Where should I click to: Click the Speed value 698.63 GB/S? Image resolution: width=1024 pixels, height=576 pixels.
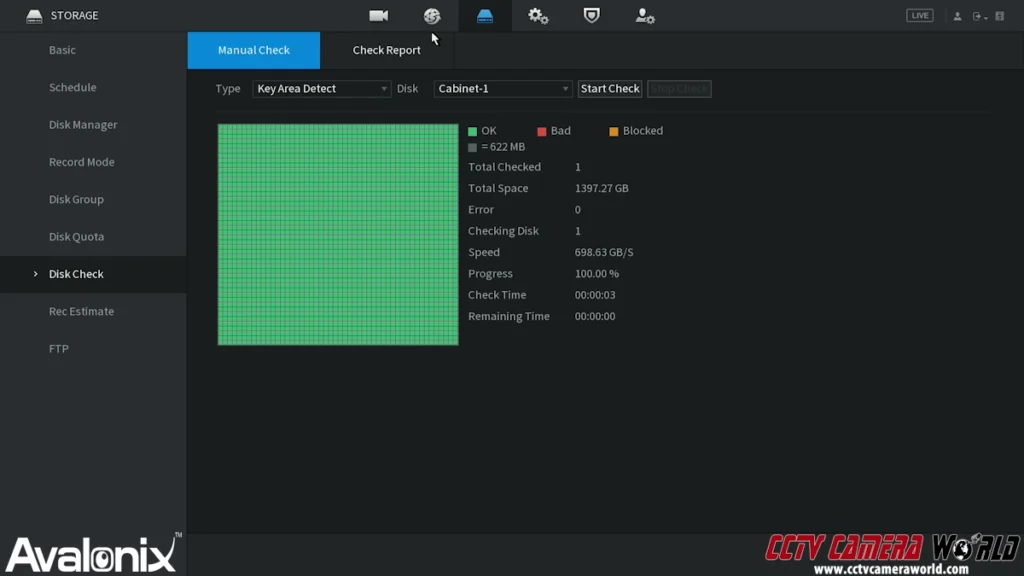point(604,252)
